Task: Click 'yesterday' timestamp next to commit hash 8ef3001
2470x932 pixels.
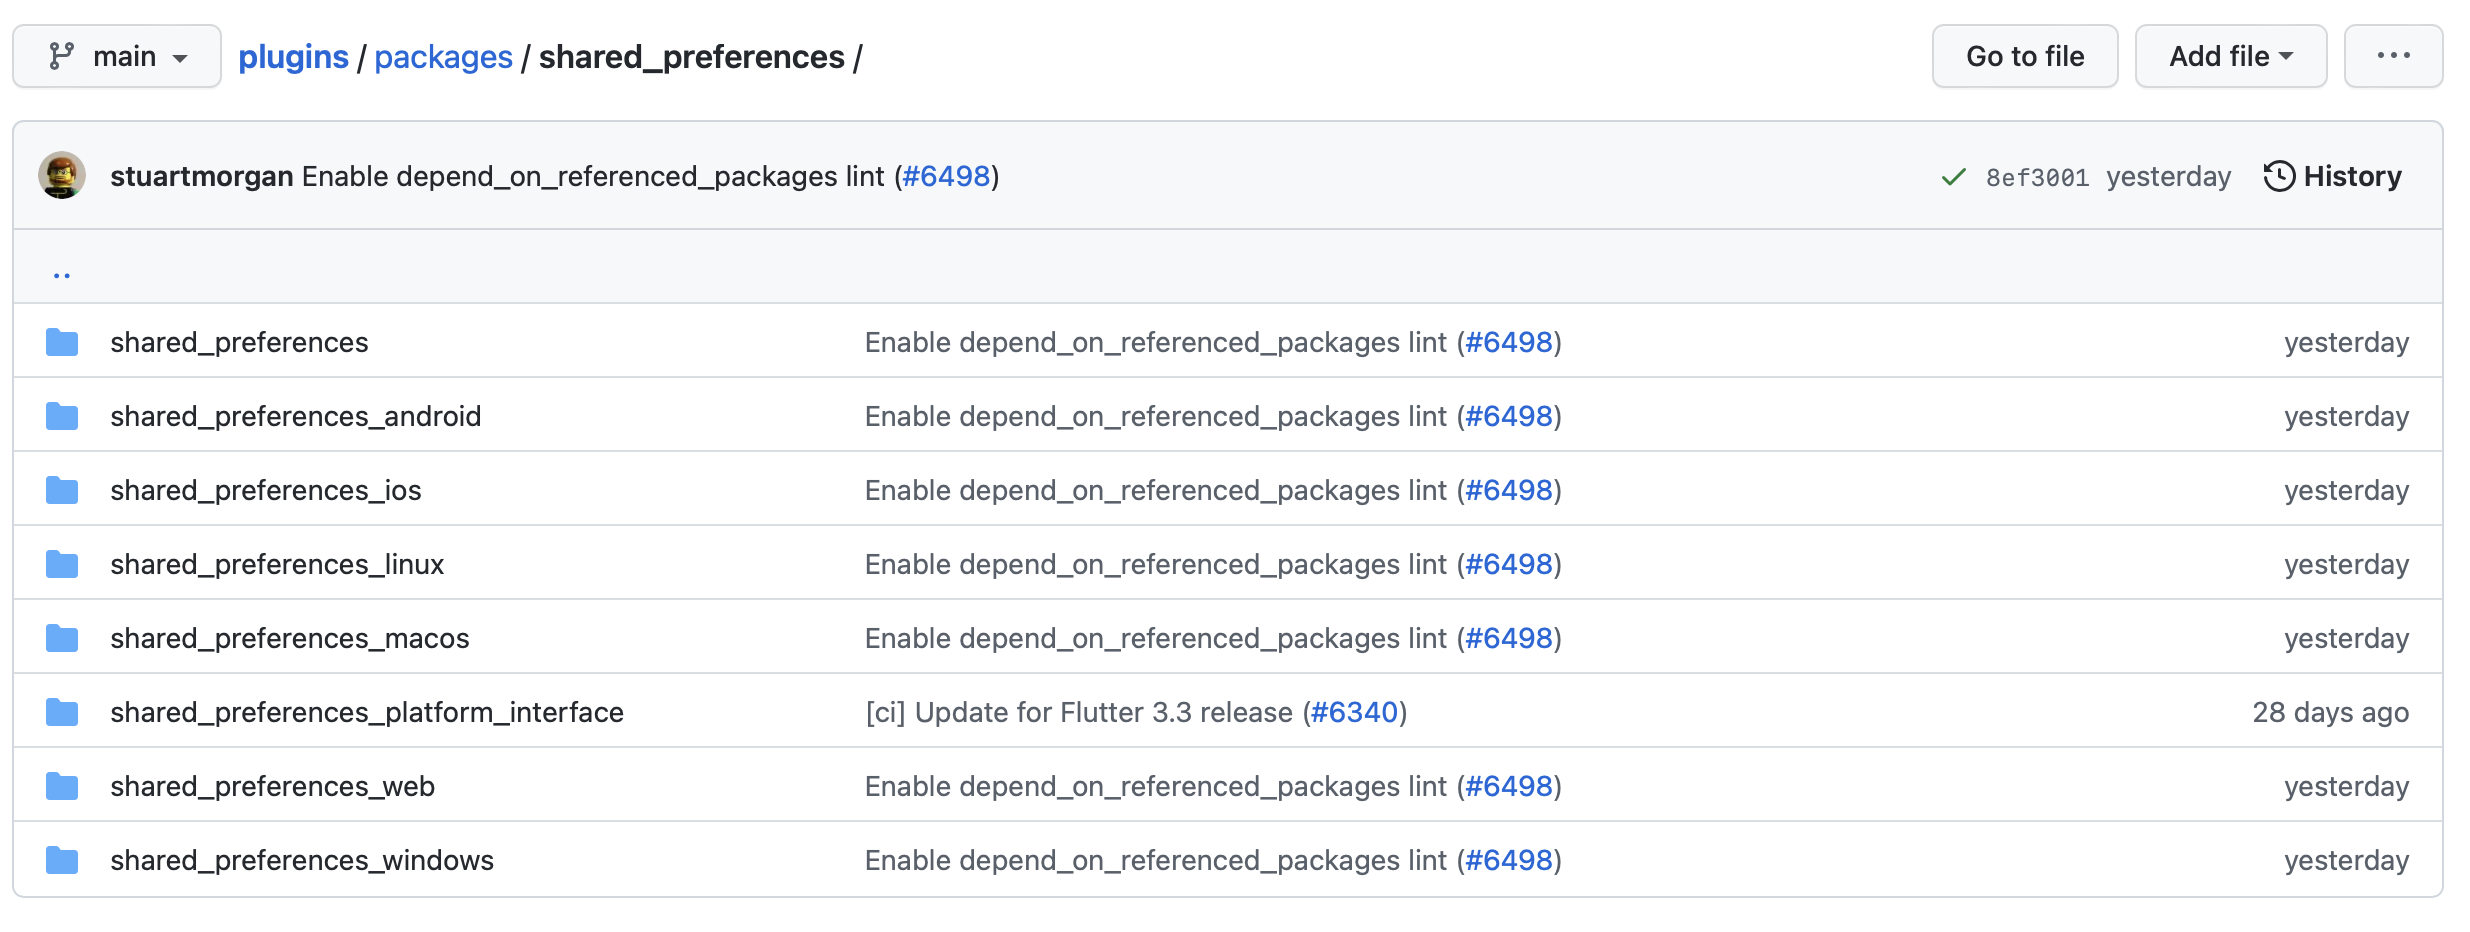Action: click(2168, 176)
